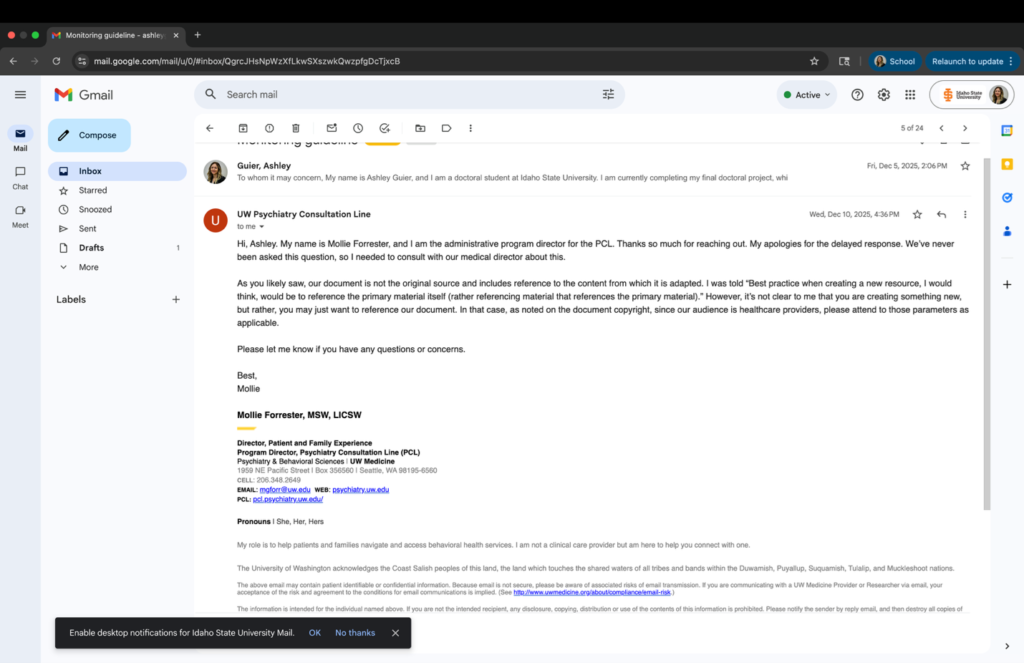Go to the Starred folder
Viewport: 1024px width, 663px height.
tap(93, 190)
